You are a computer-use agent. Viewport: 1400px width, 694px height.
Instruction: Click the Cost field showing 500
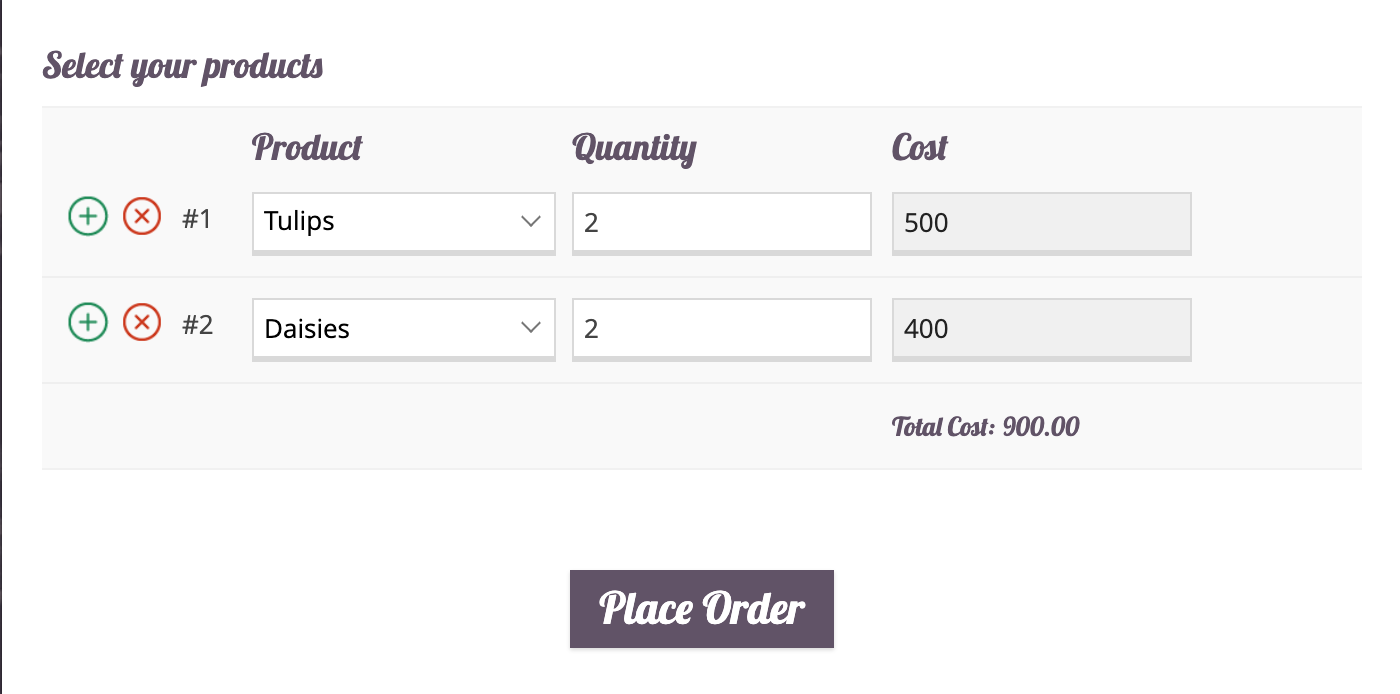click(1041, 221)
